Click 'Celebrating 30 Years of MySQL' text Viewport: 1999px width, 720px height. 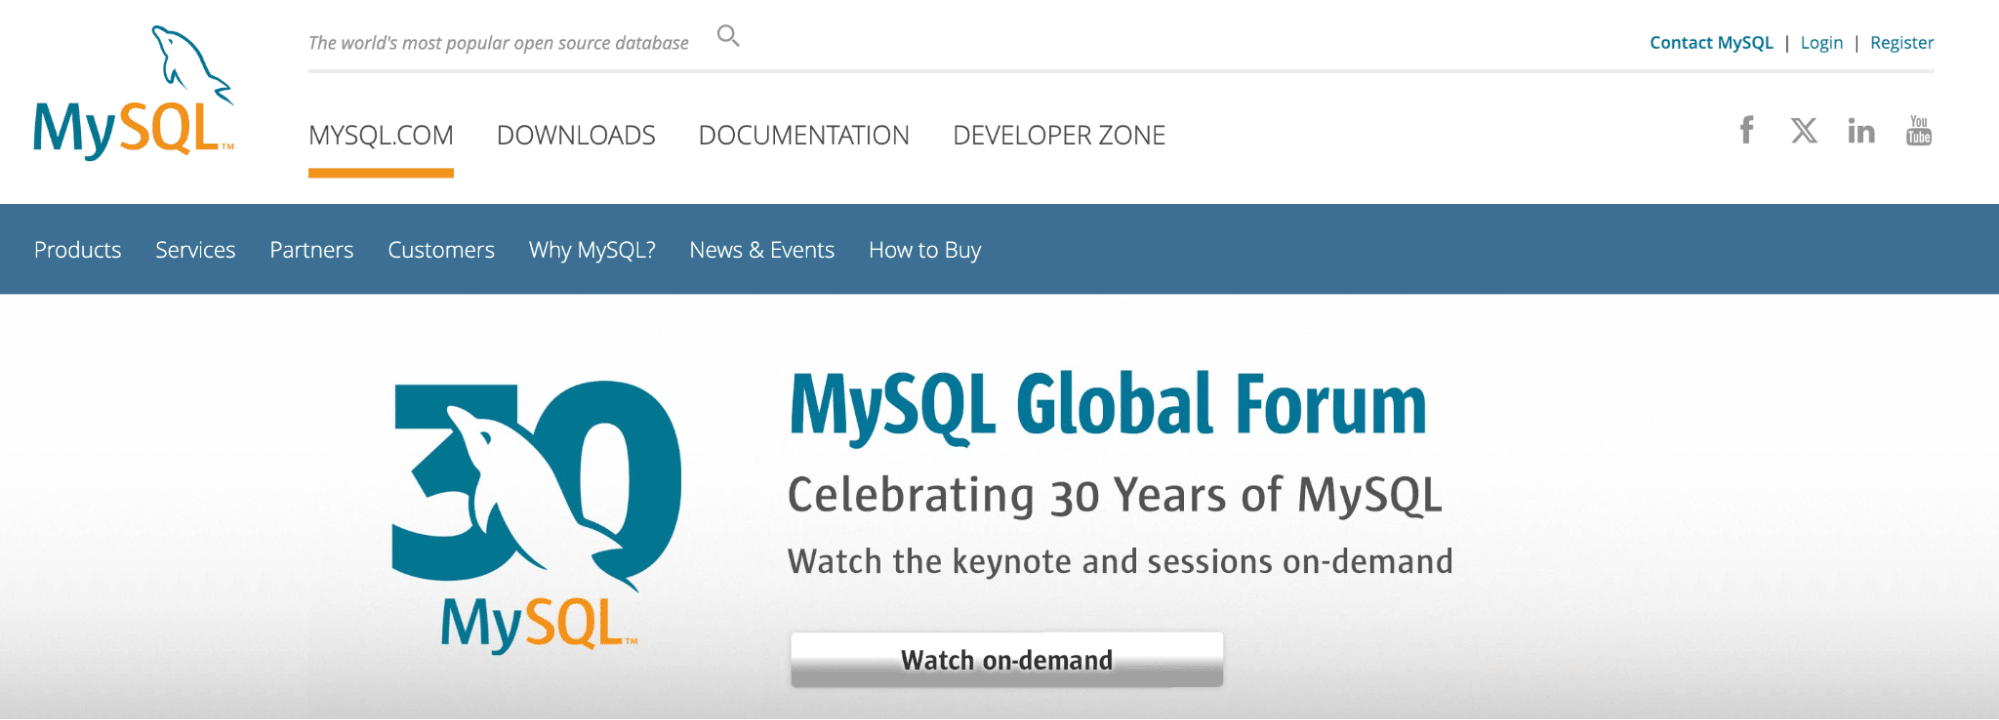pos(1115,495)
